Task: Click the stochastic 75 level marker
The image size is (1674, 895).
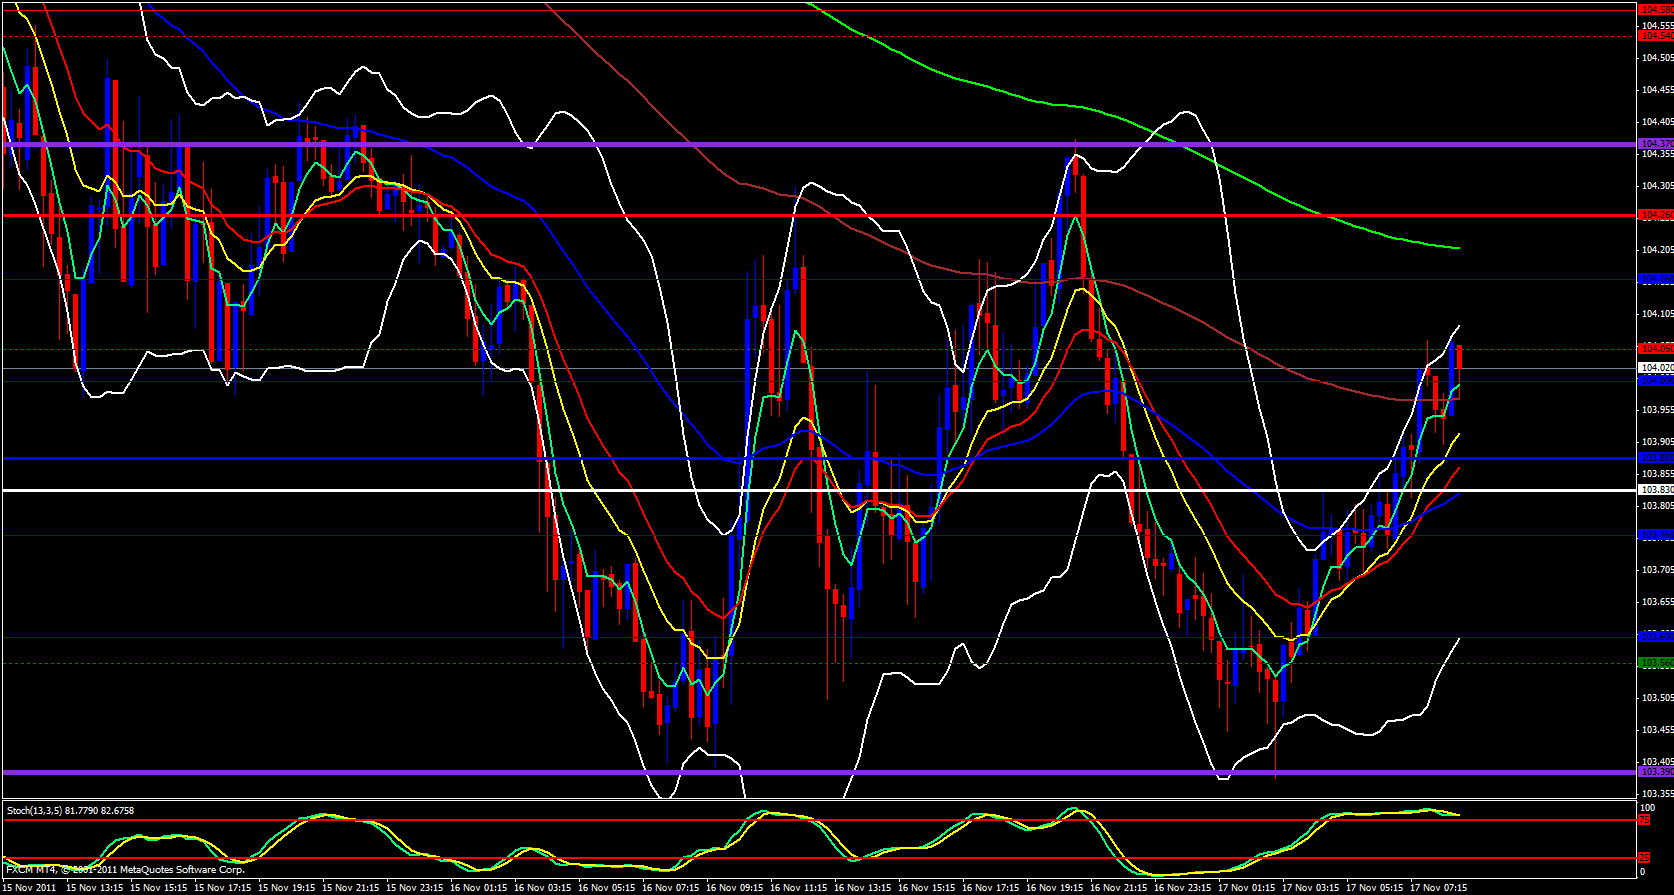Action: (1643, 820)
